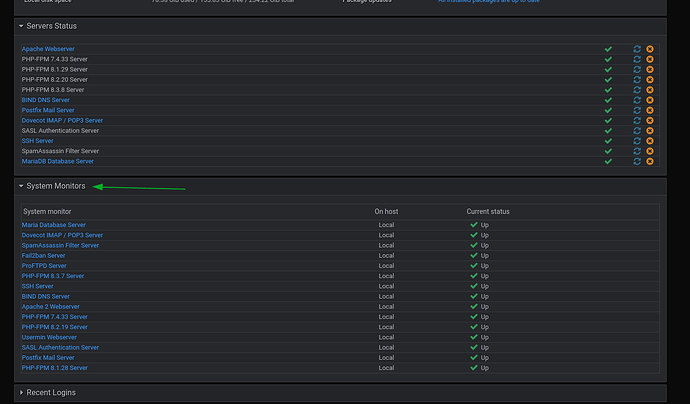
Task: Stop the Apache Webserver service
Action: 650,49
